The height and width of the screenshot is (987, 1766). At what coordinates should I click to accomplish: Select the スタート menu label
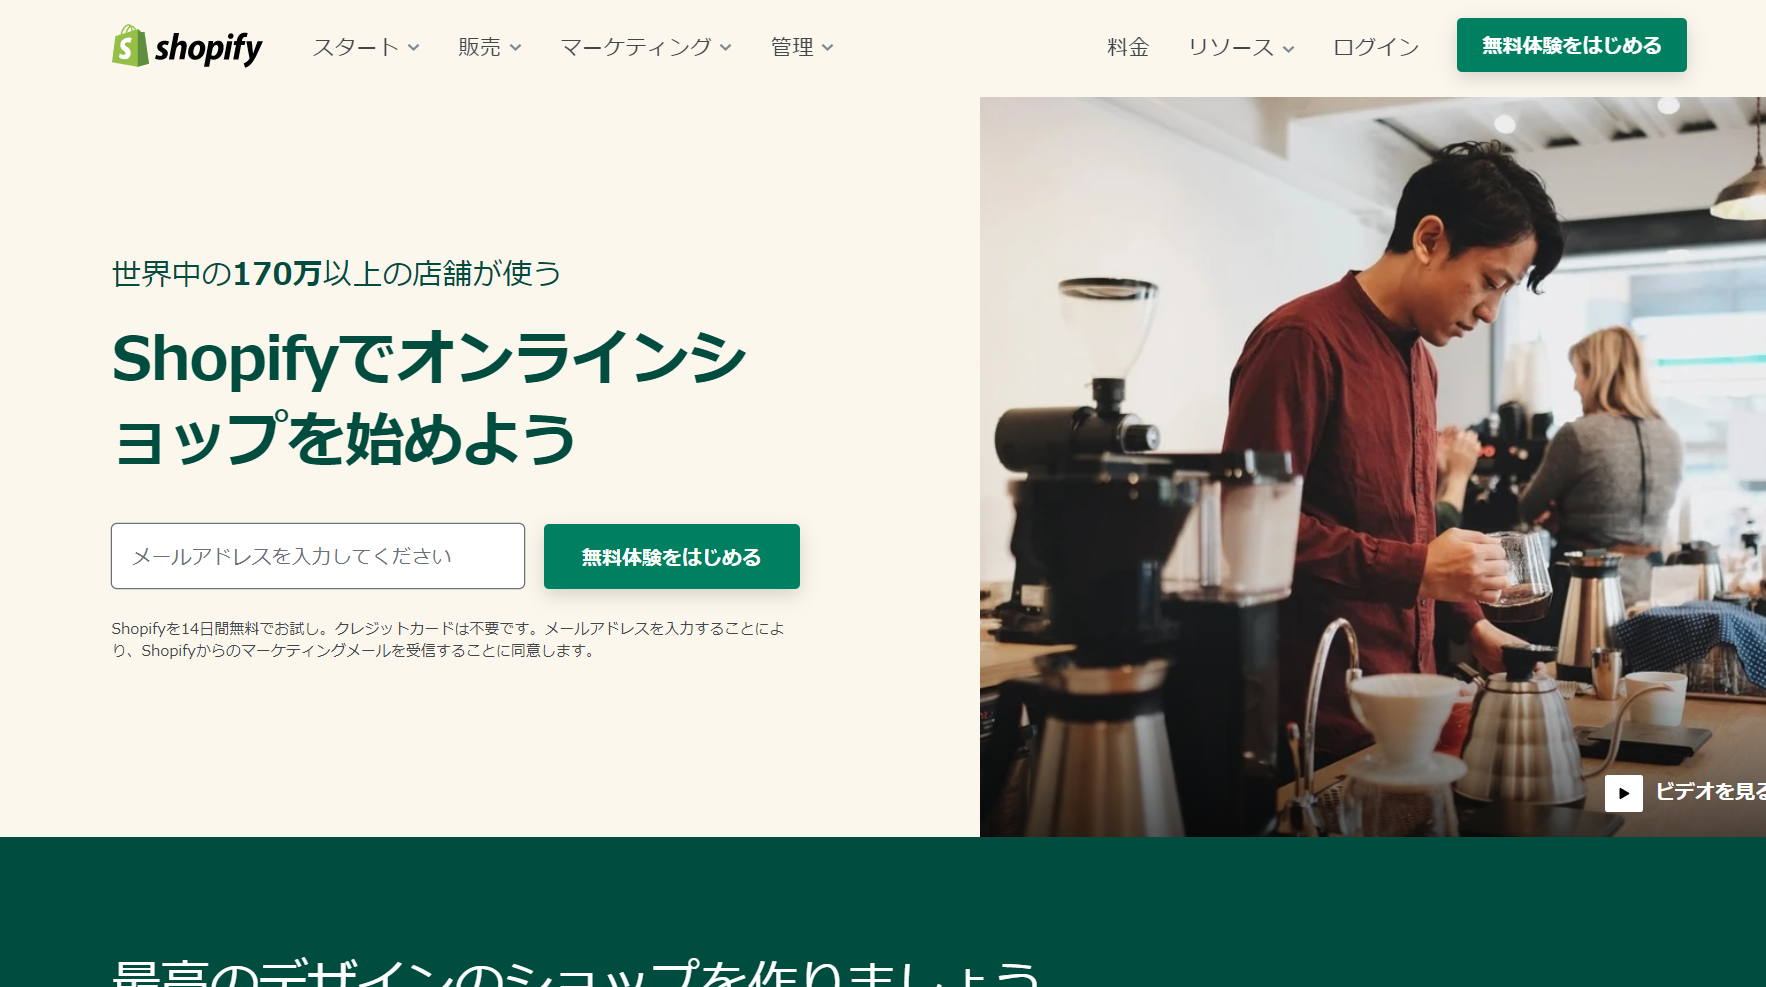coord(355,47)
